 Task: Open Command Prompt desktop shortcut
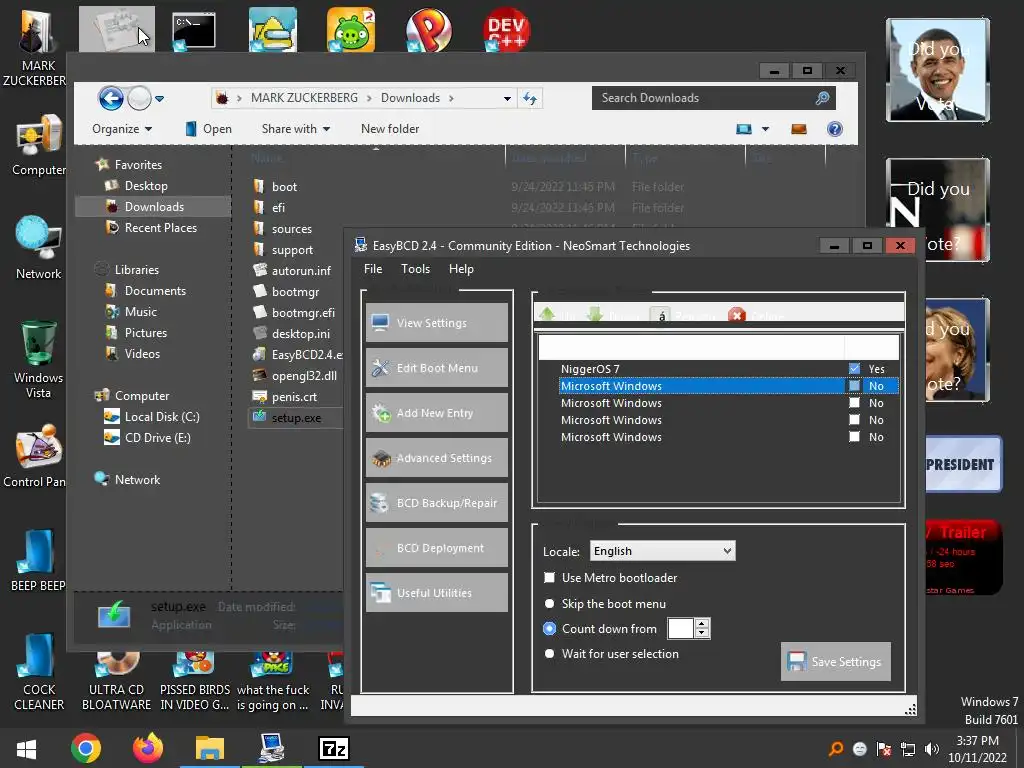[194, 30]
